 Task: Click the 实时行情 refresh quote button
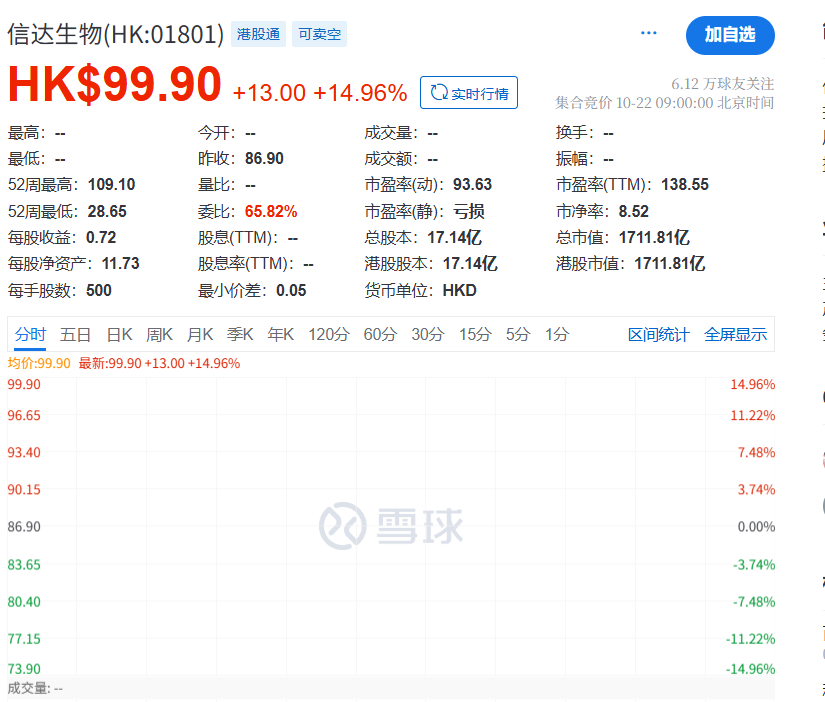pyautogui.click(x=469, y=93)
